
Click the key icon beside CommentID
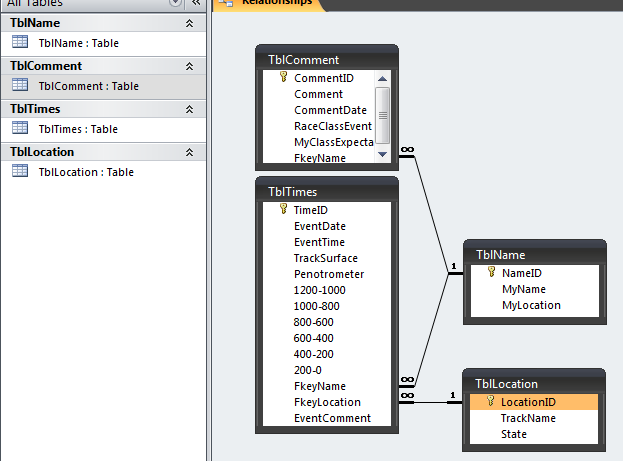[x=283, y=77]
